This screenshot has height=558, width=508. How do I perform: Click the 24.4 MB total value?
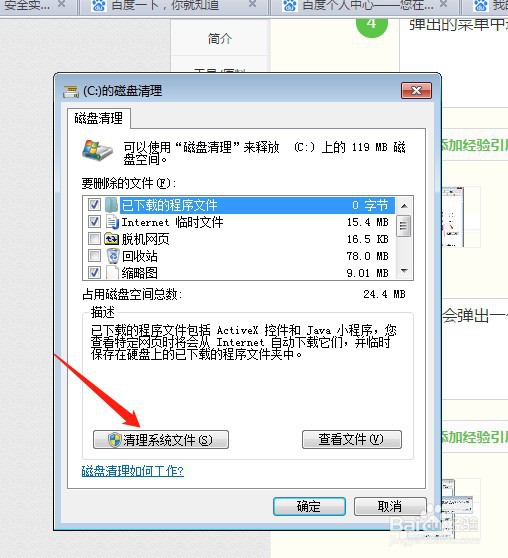384,294
